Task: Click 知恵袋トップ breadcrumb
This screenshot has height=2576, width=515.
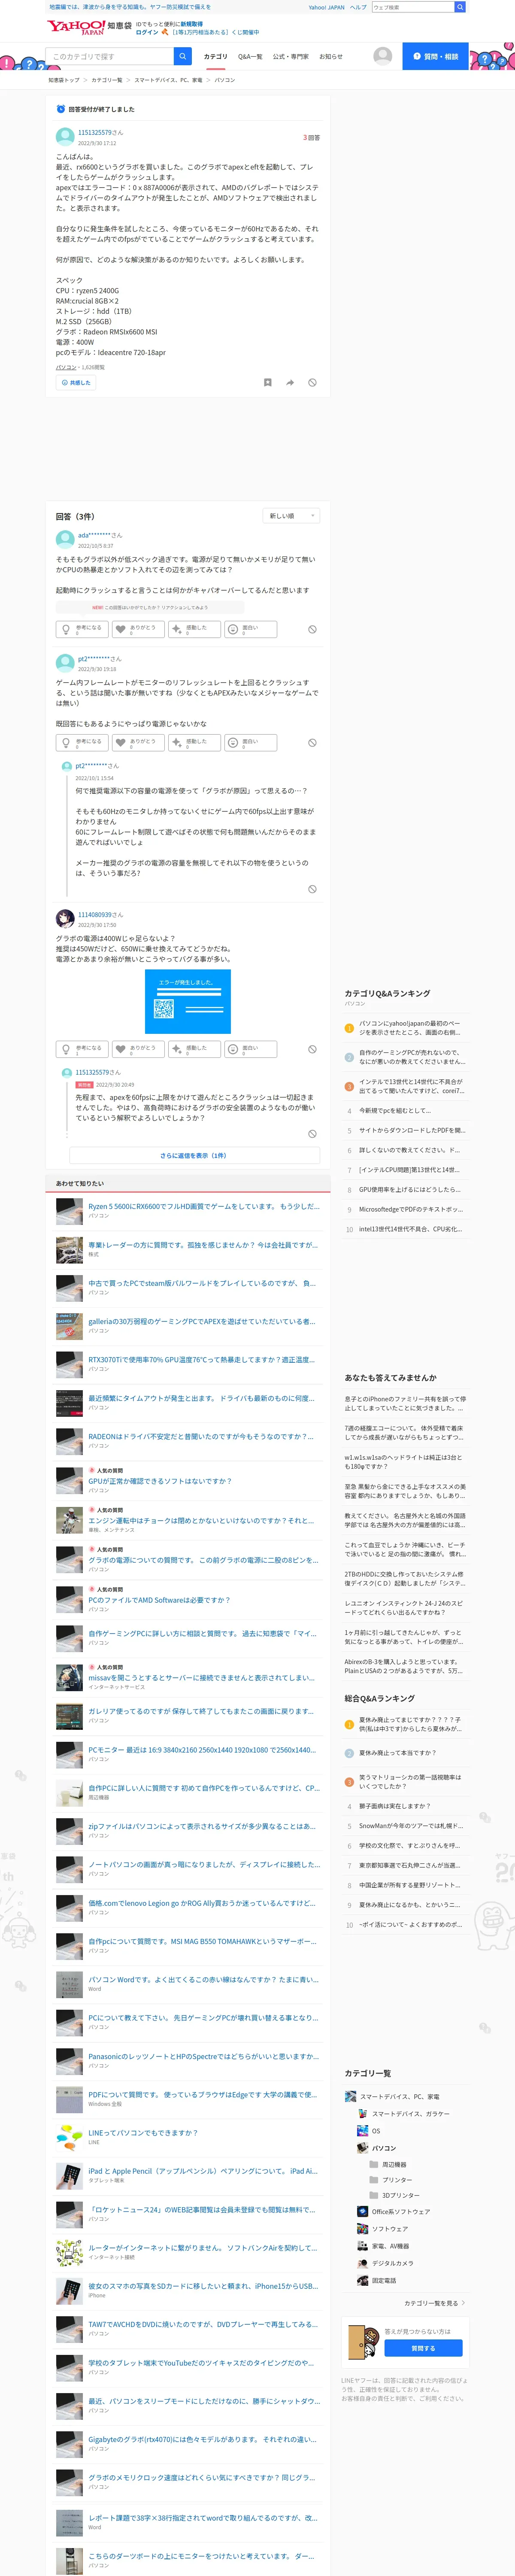Action: [64, 80]
